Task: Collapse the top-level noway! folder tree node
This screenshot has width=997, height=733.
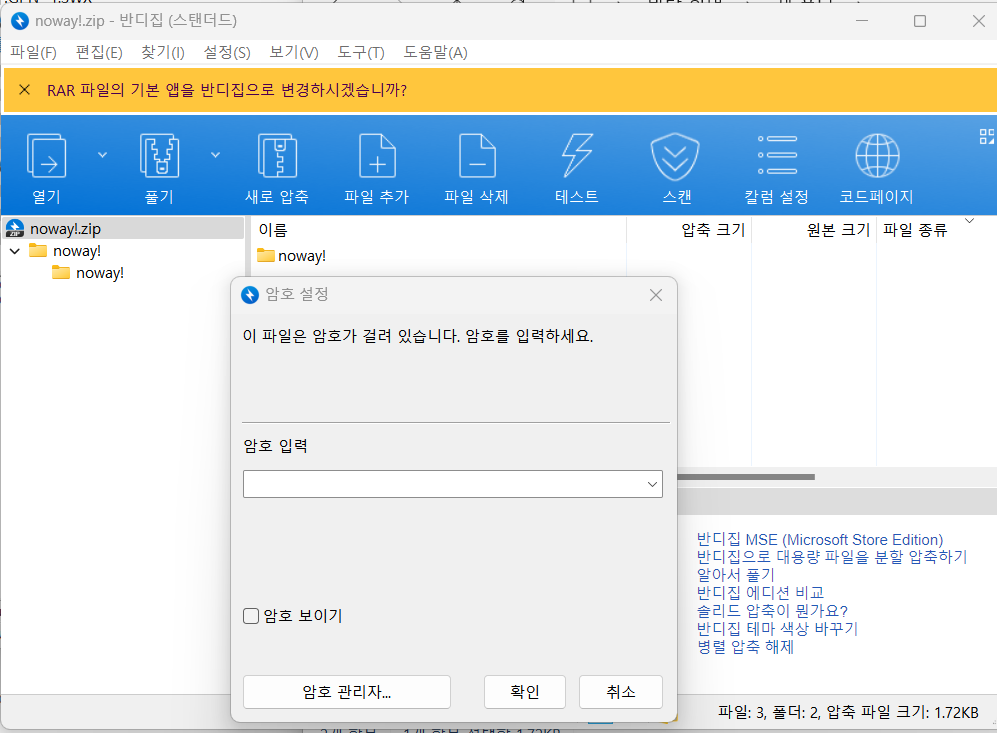Action: [x=15, y=251]
